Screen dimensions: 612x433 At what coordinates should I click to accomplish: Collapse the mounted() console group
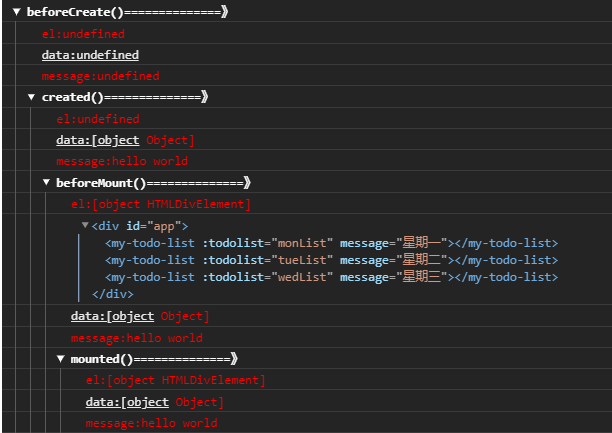60,359
